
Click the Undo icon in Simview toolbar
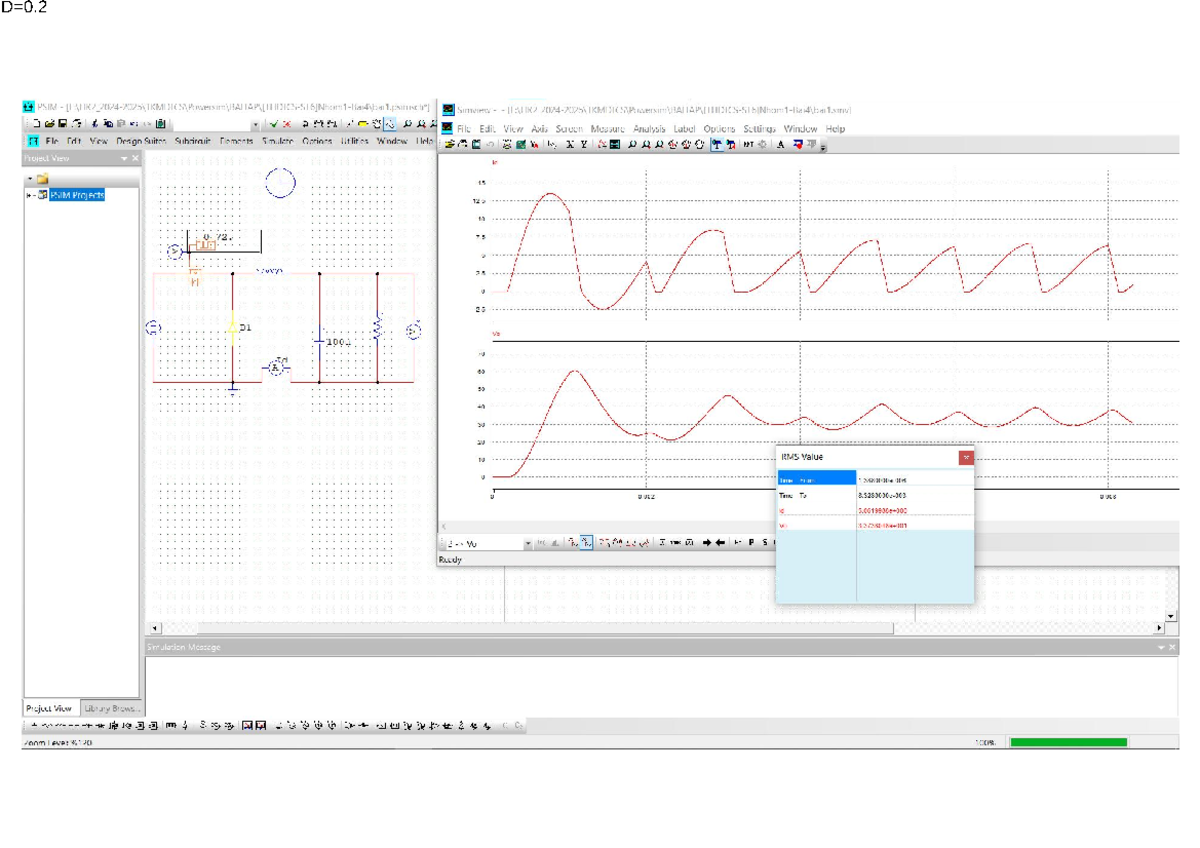(490, 144)
